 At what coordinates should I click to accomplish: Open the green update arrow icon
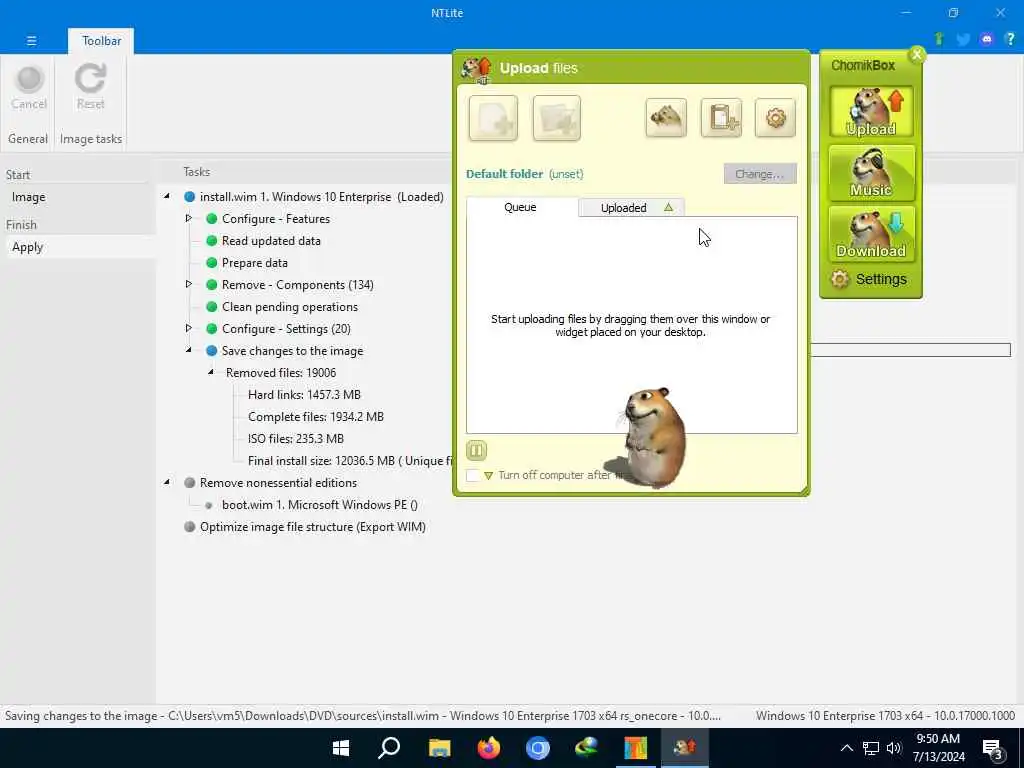(x=939, y=39)
